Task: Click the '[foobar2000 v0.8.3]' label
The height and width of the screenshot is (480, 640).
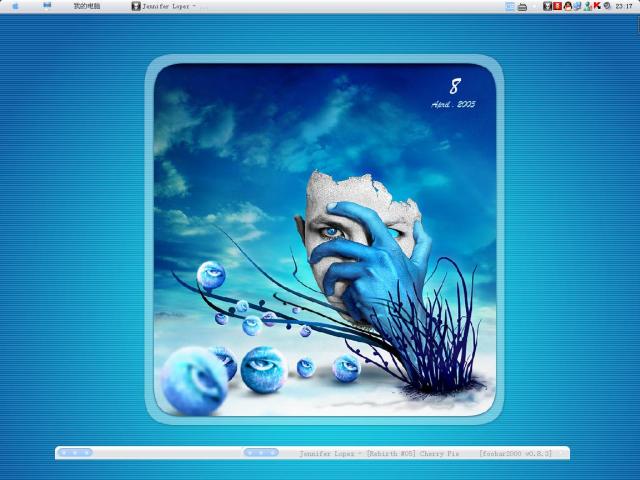Action: 516,453
